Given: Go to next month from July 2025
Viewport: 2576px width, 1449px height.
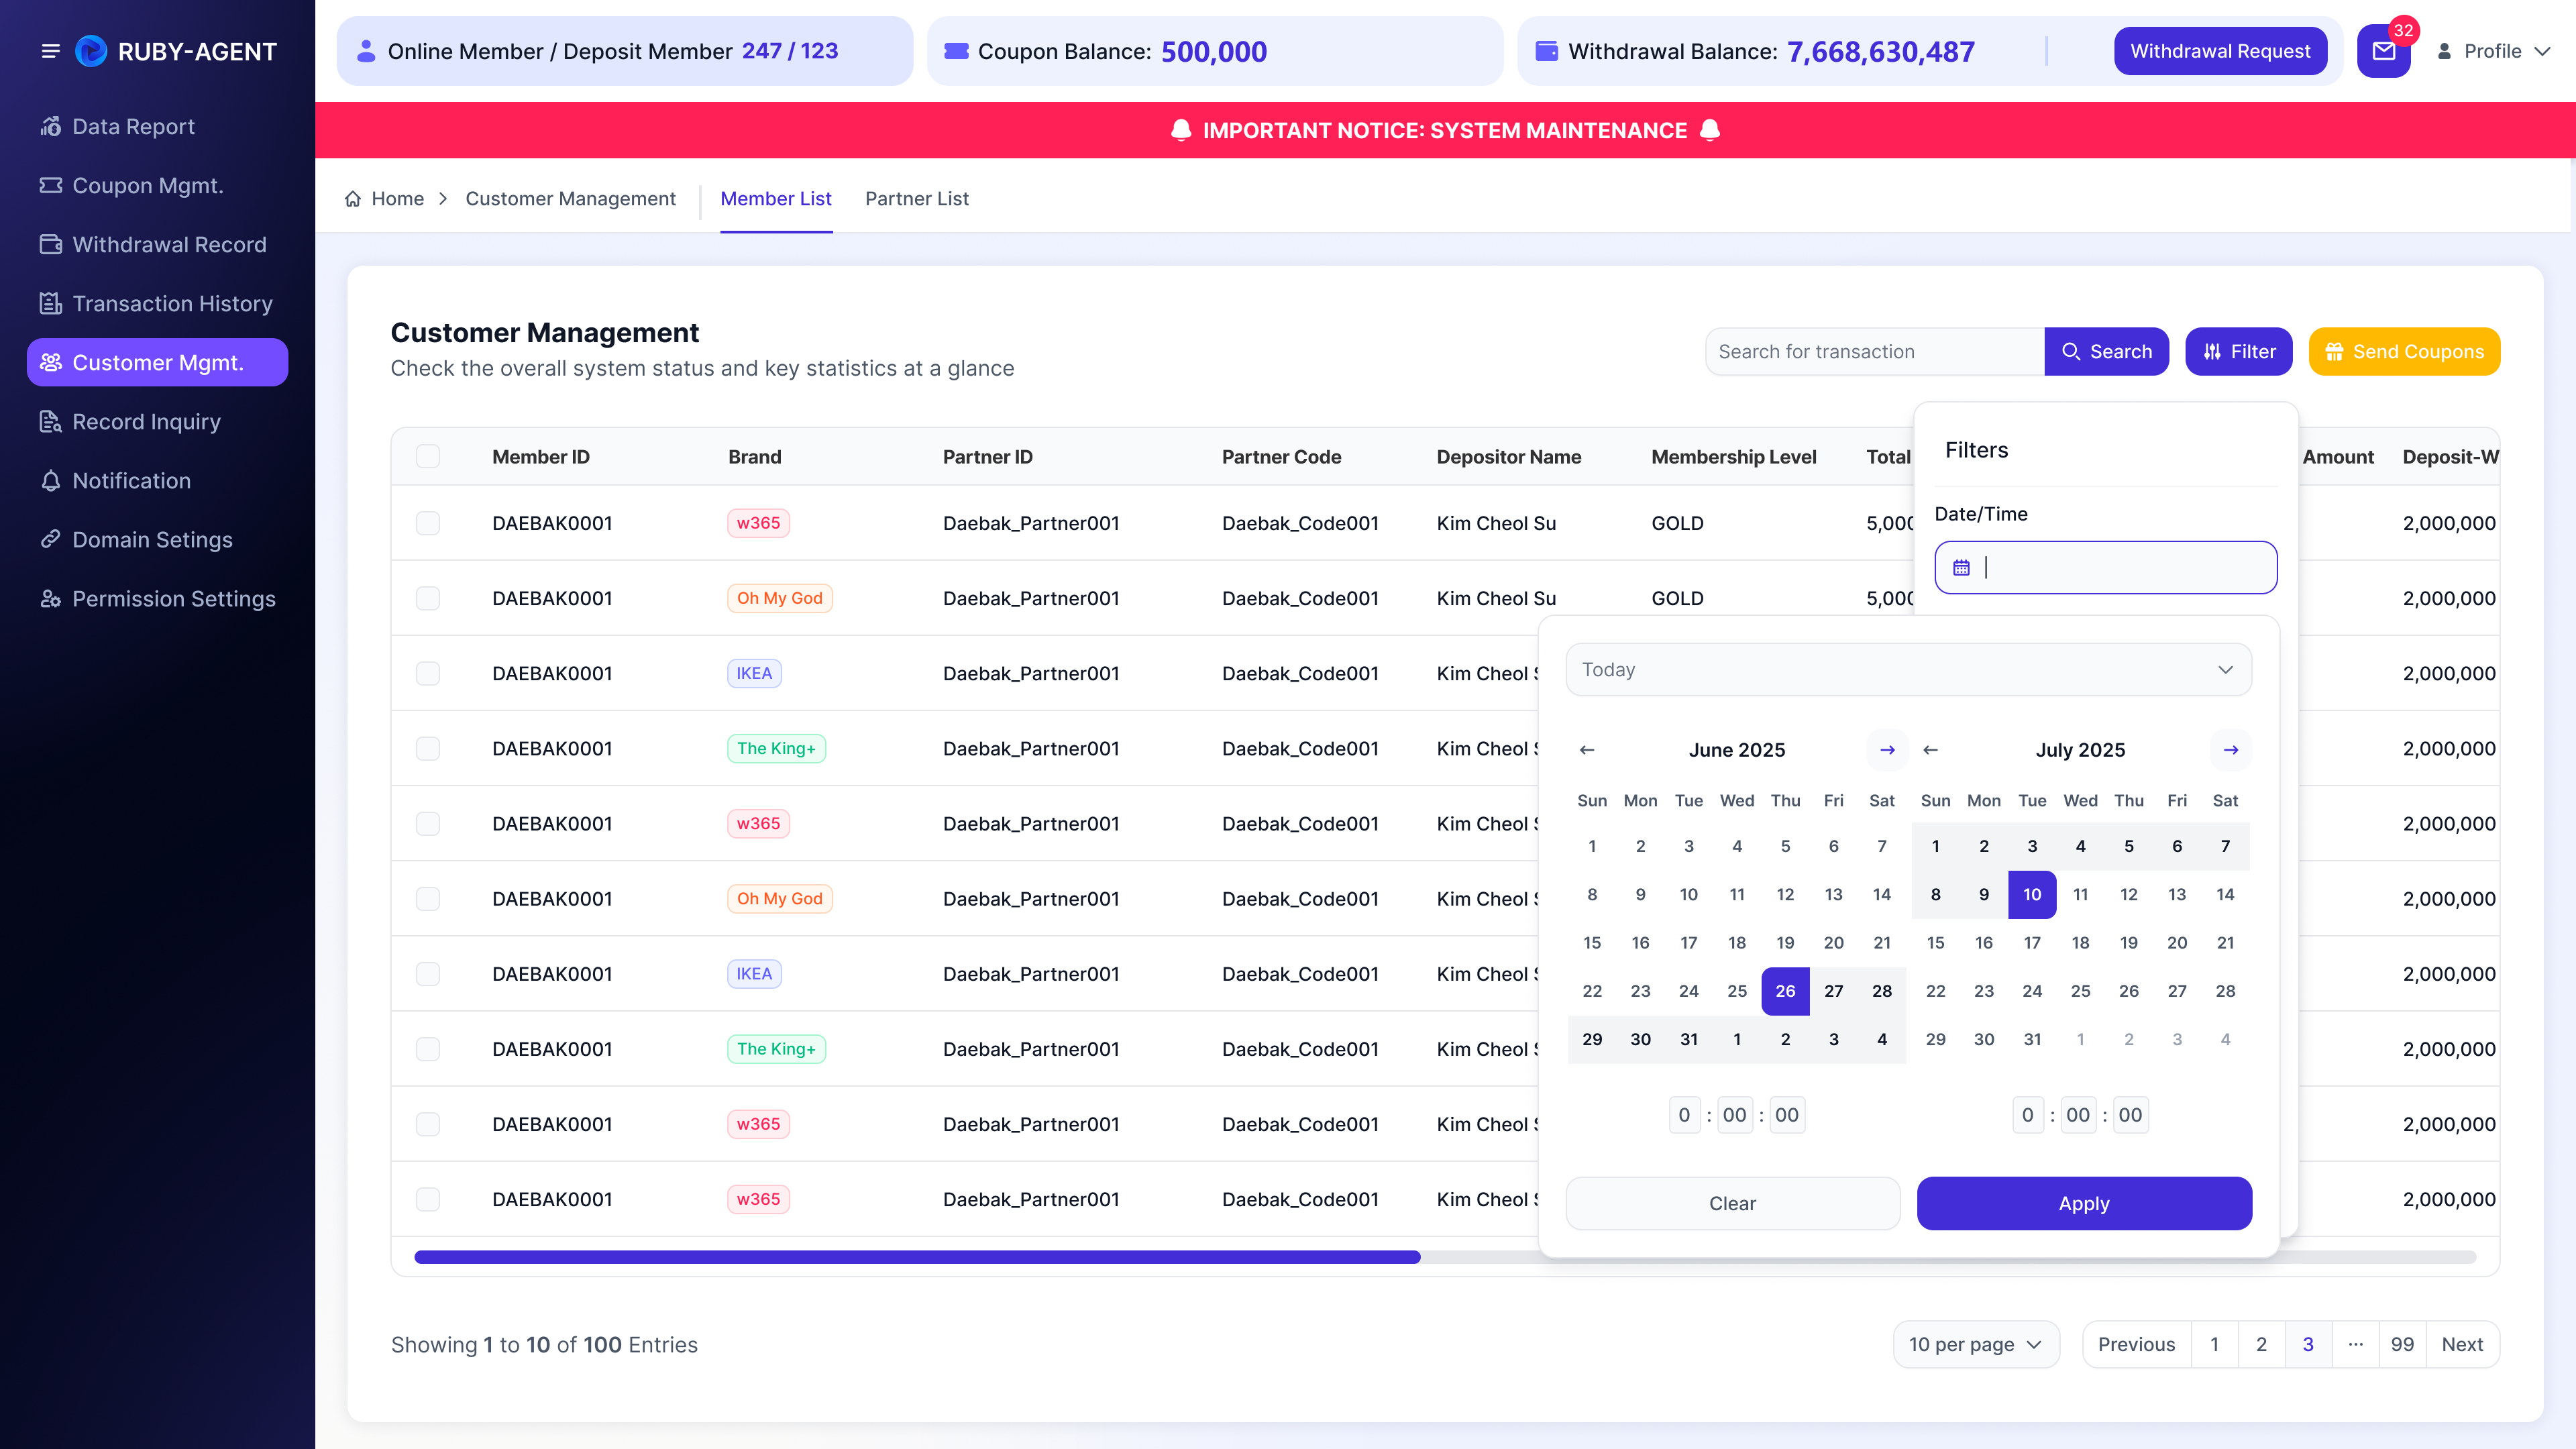Looking at the screenshot, I should [x=2231, y=750].
